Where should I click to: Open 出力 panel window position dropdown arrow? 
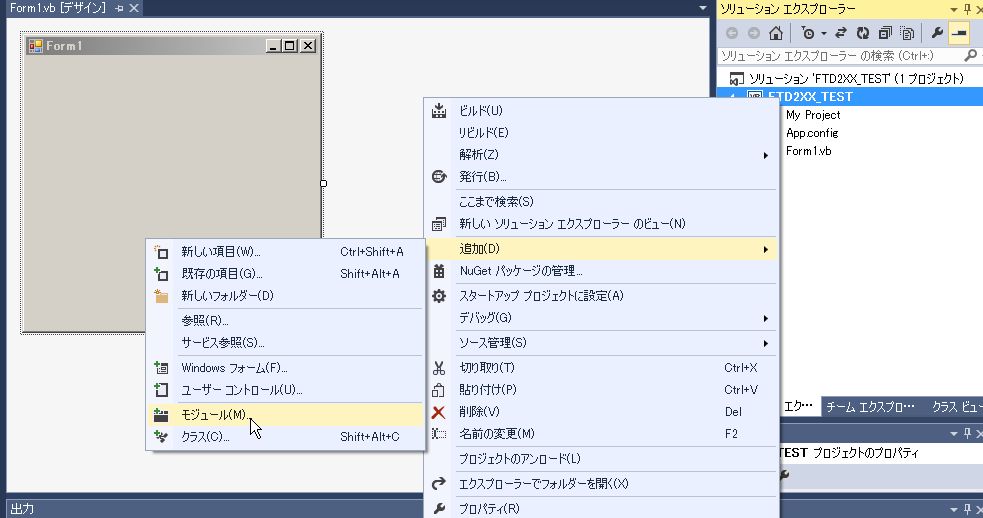[x=954, y=509]
